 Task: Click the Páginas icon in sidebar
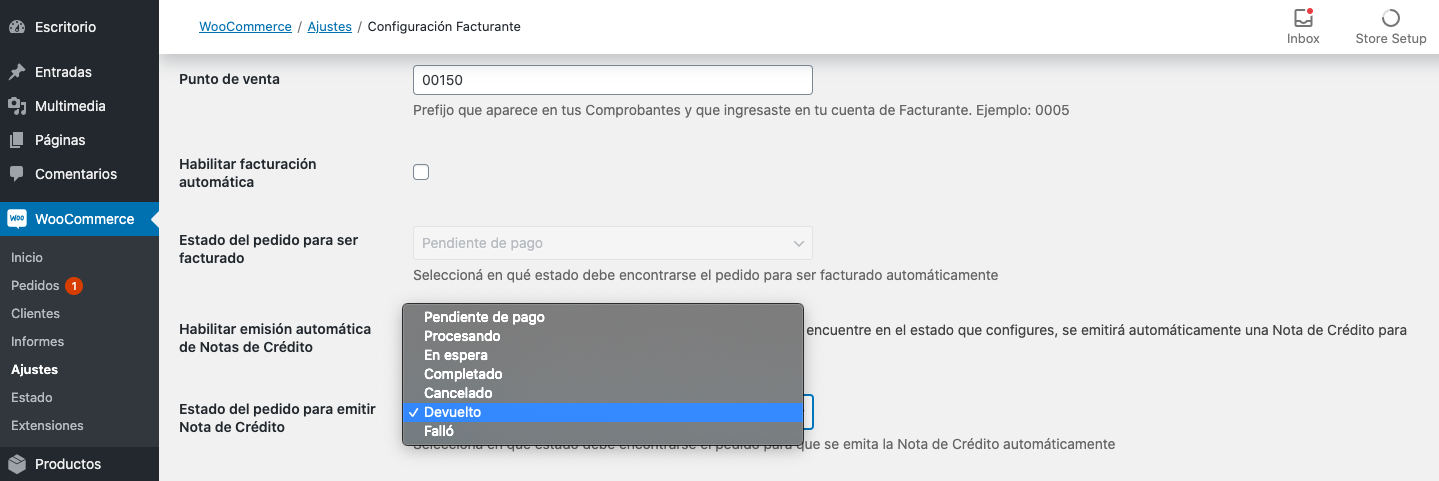pos(17,140)
